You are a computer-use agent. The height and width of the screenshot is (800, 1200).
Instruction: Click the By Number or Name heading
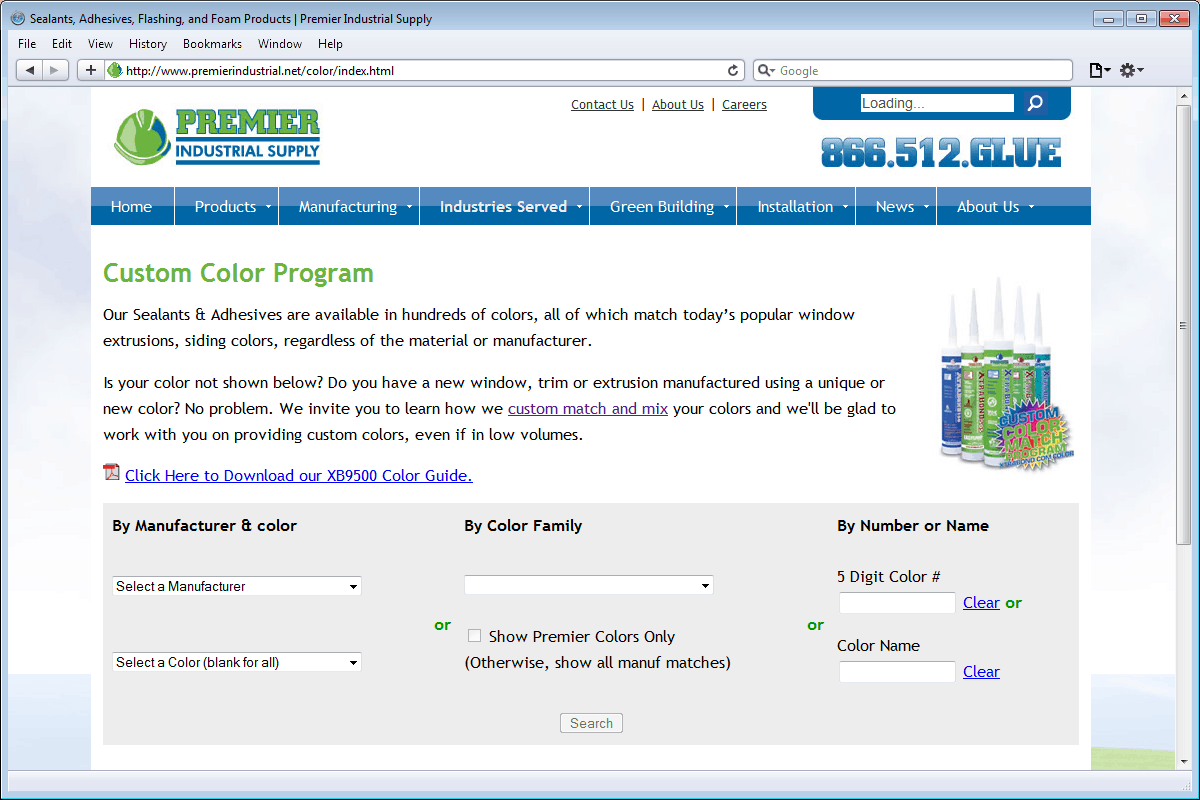(913, 525)
